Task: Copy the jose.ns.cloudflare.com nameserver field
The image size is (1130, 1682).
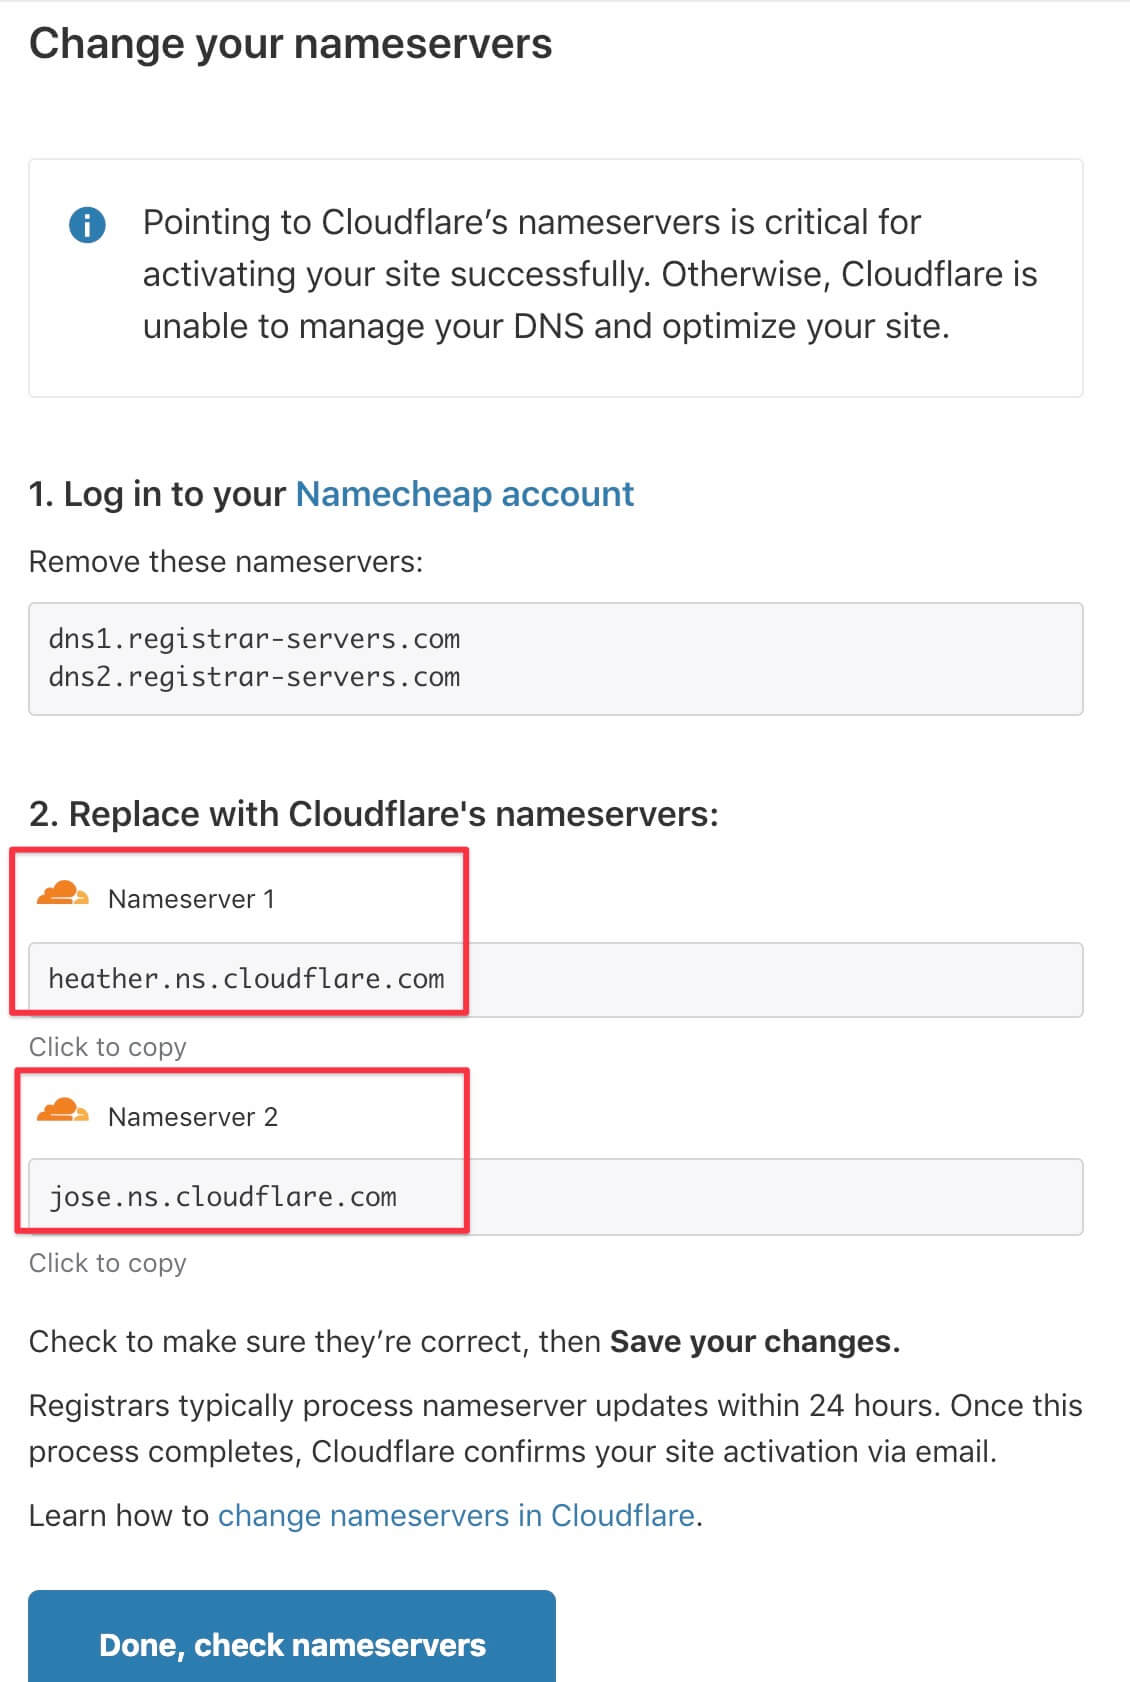Action: 556,1197
